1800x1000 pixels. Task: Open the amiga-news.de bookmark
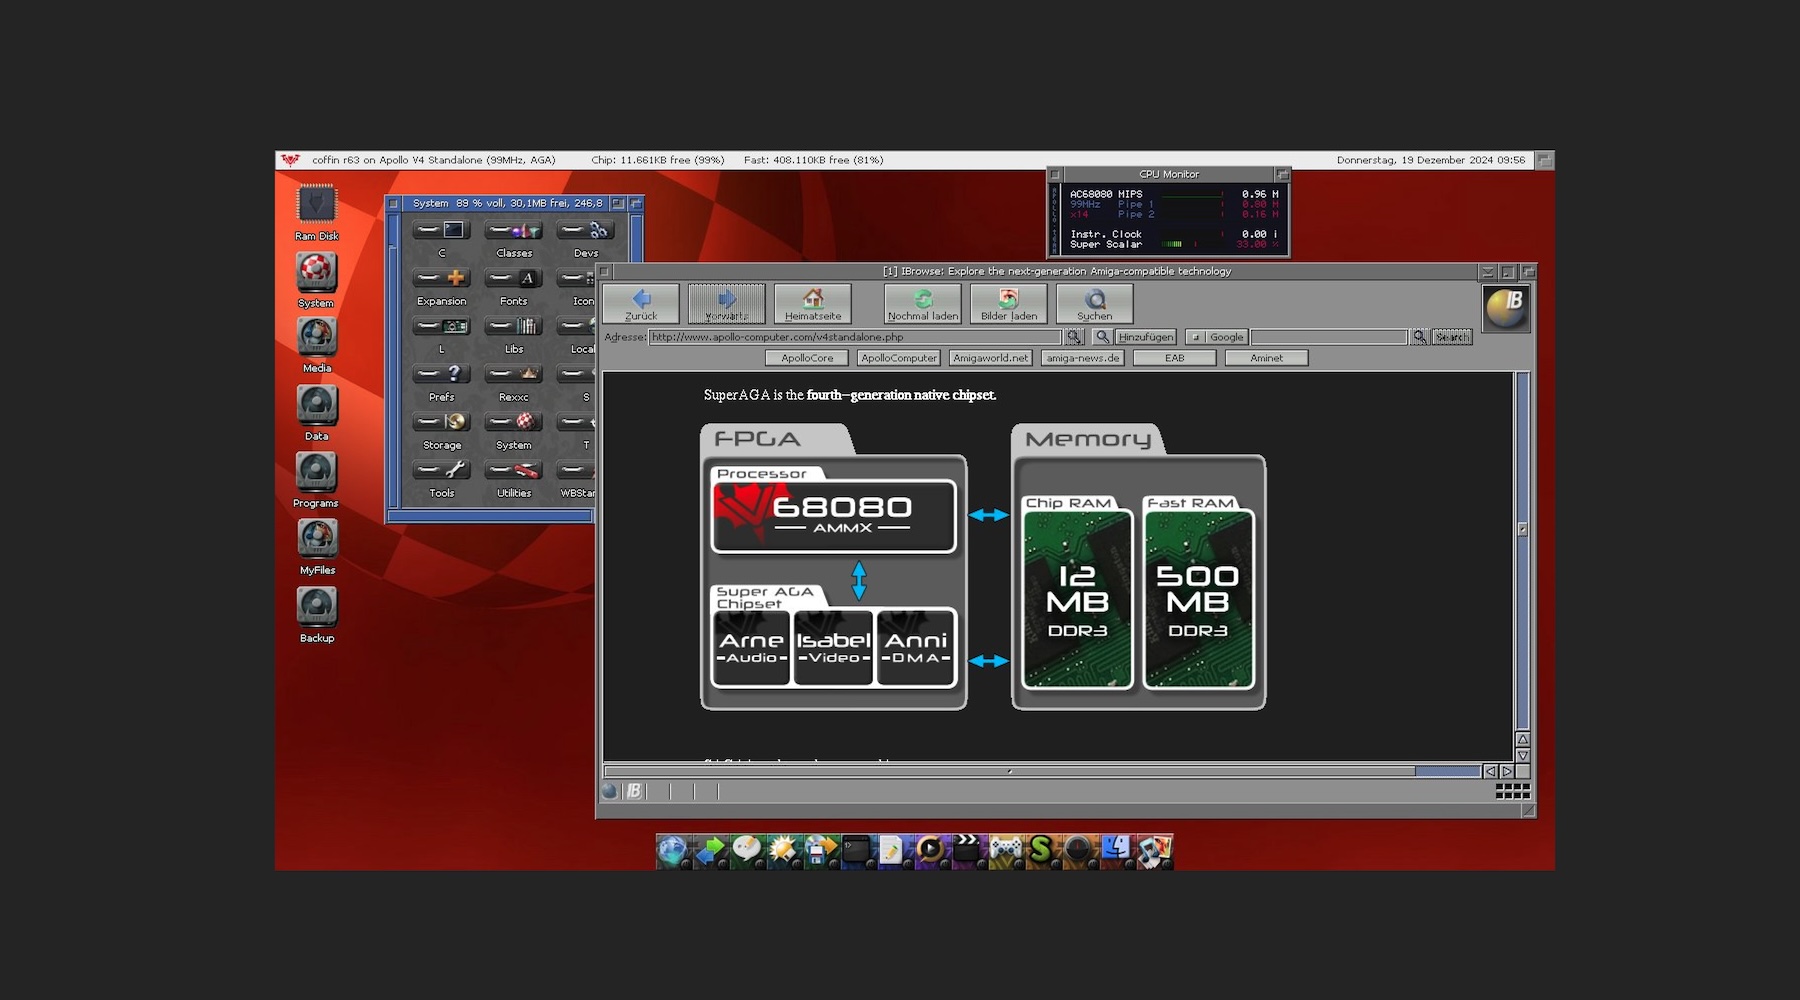coord(1083,358)
